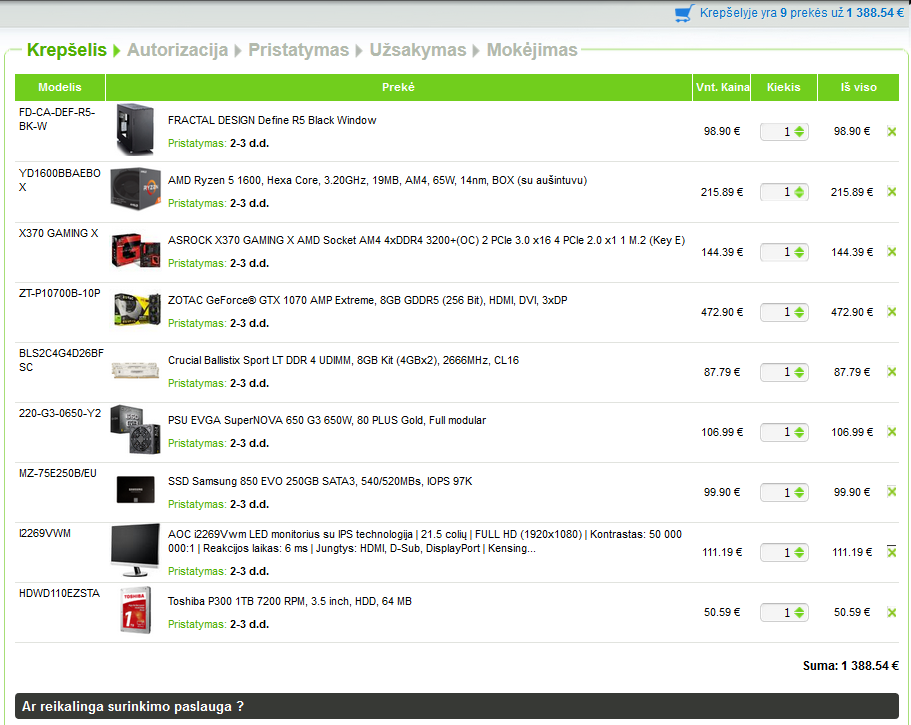Click quantity stepper arrows for ASROCK X370 motherboard

(799, 252)
